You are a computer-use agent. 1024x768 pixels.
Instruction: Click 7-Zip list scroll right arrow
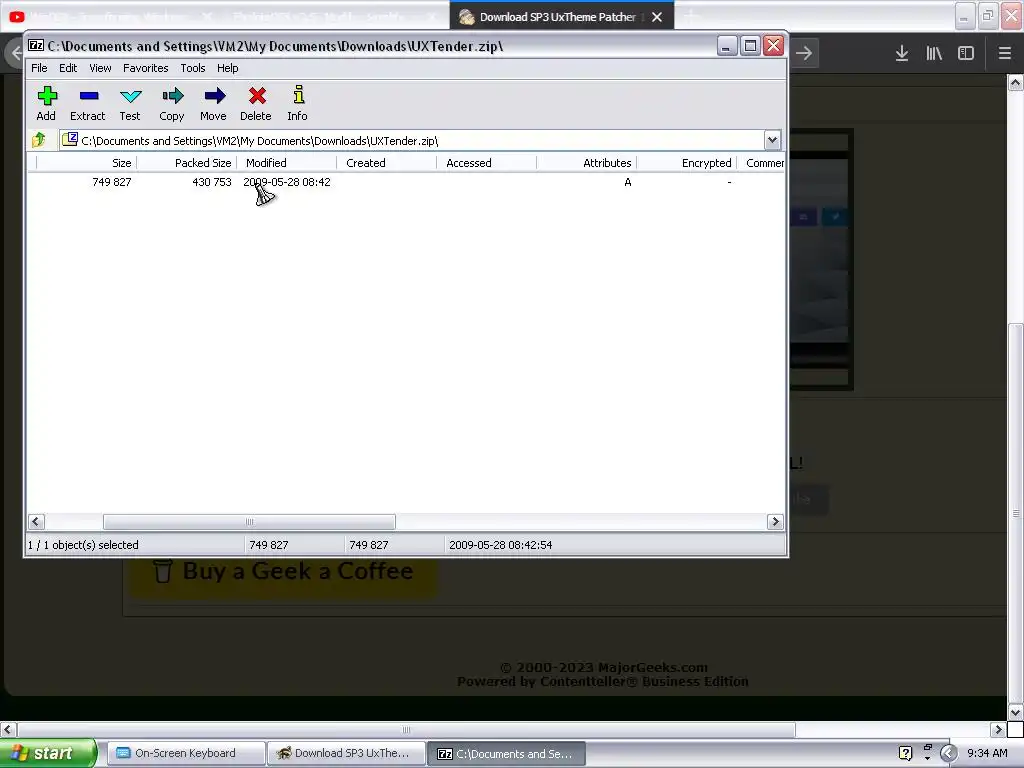point(775,522)
